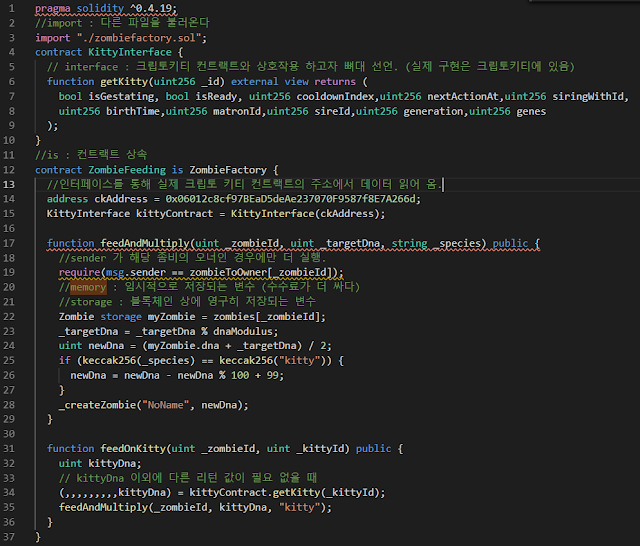The image size is (640, 546).
Task: Select line number 17 in the gutter
Action: coord(9,243)
